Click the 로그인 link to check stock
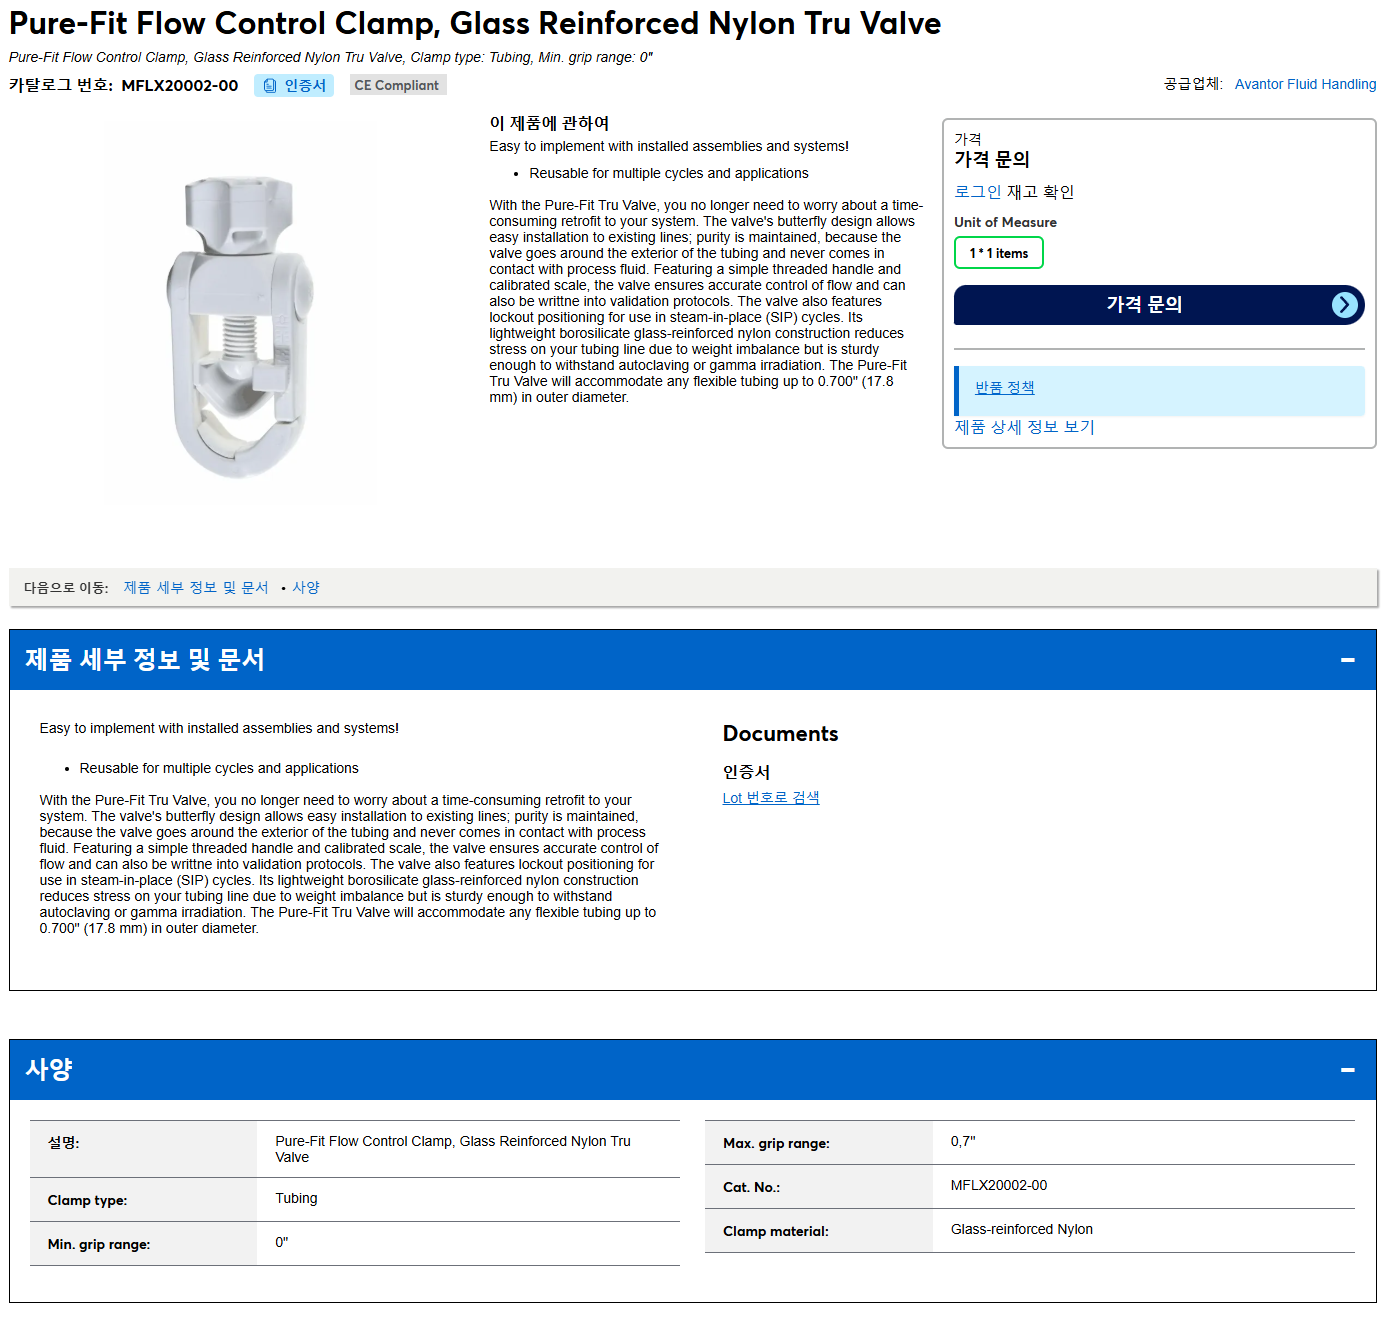 click(x=977, y=192)
